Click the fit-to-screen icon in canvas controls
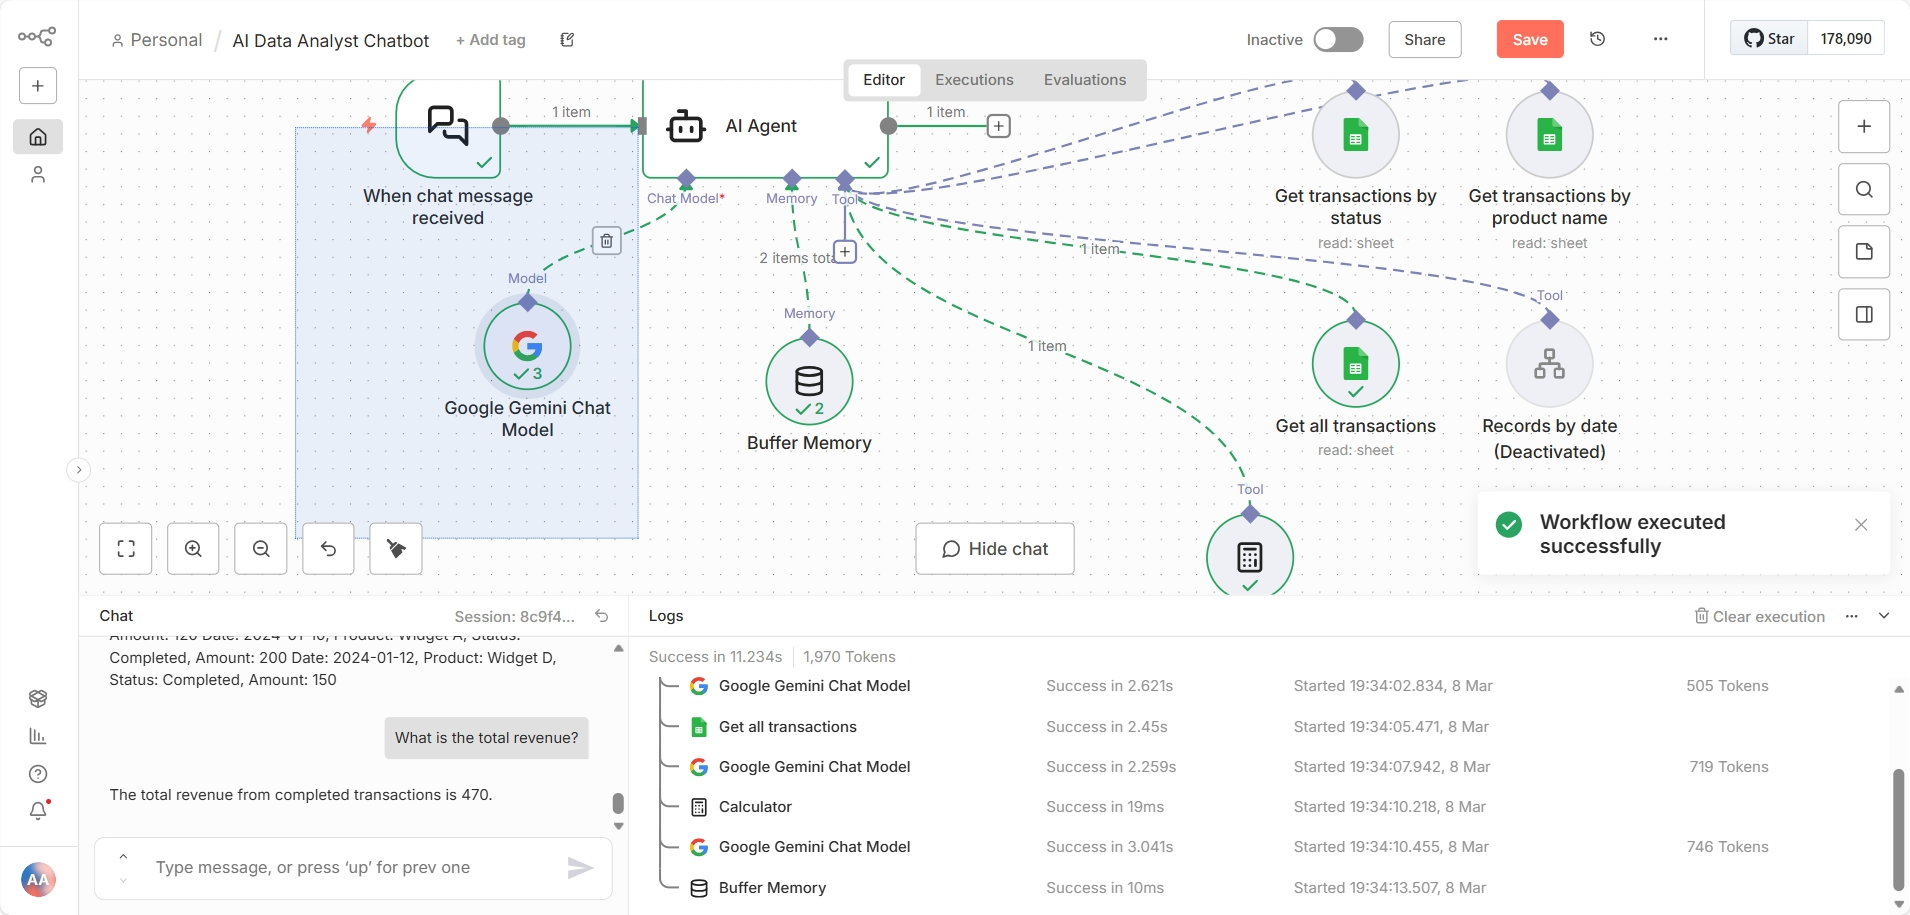Viewport: 1910px width, 915px height. click(x=126, y=548)
